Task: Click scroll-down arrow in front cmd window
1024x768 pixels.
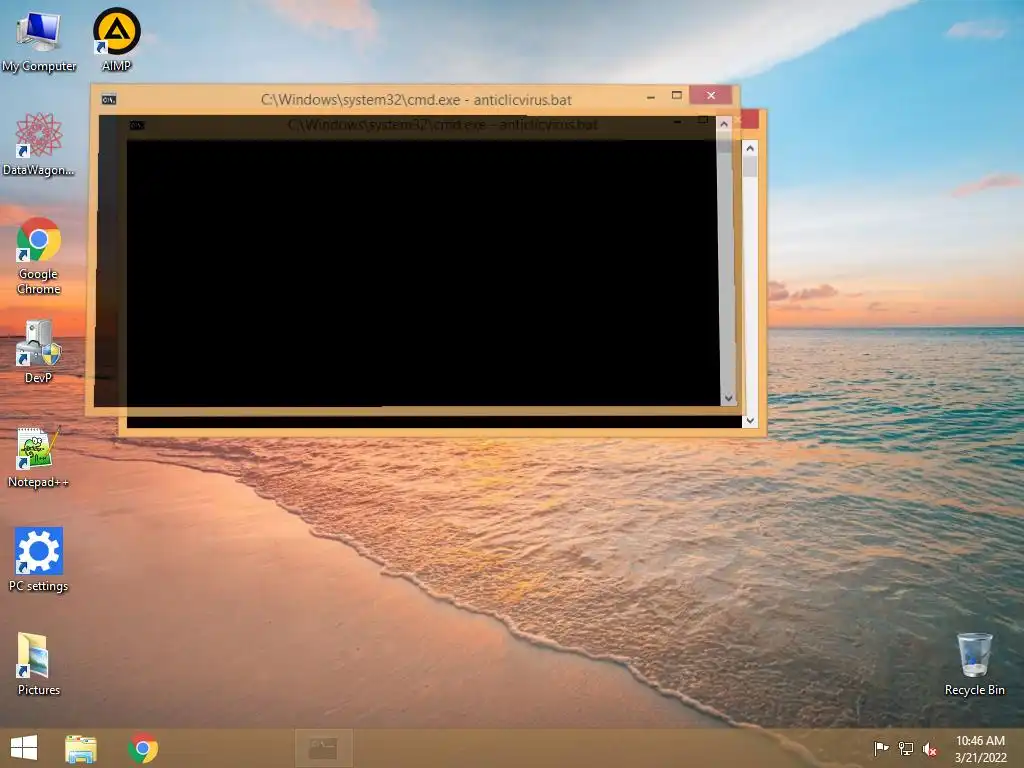Action: (x=728, y=398)
